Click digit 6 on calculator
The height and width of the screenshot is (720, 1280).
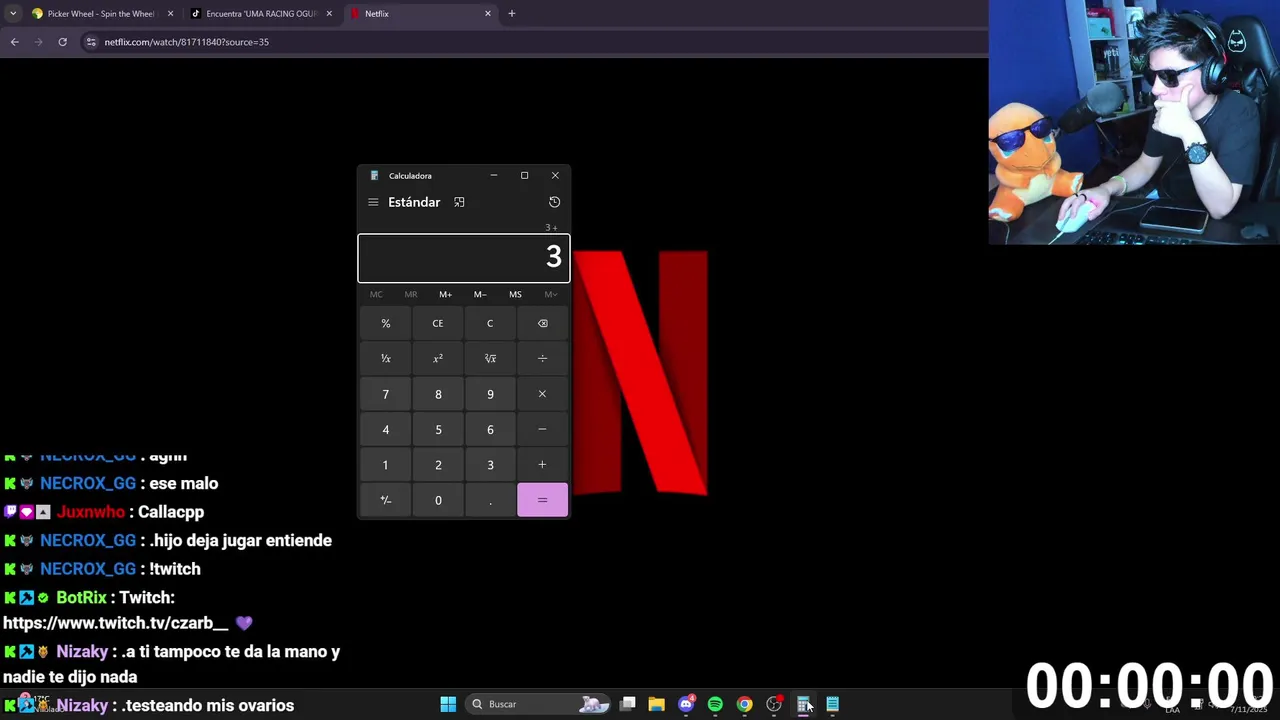click(x=490, y=429)
